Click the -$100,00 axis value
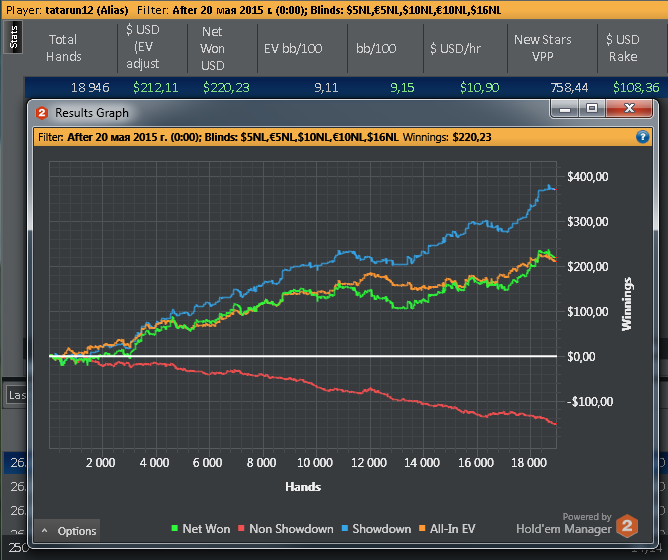The width and height of the screenshot is (668, 560). click(x=590, y=401)
